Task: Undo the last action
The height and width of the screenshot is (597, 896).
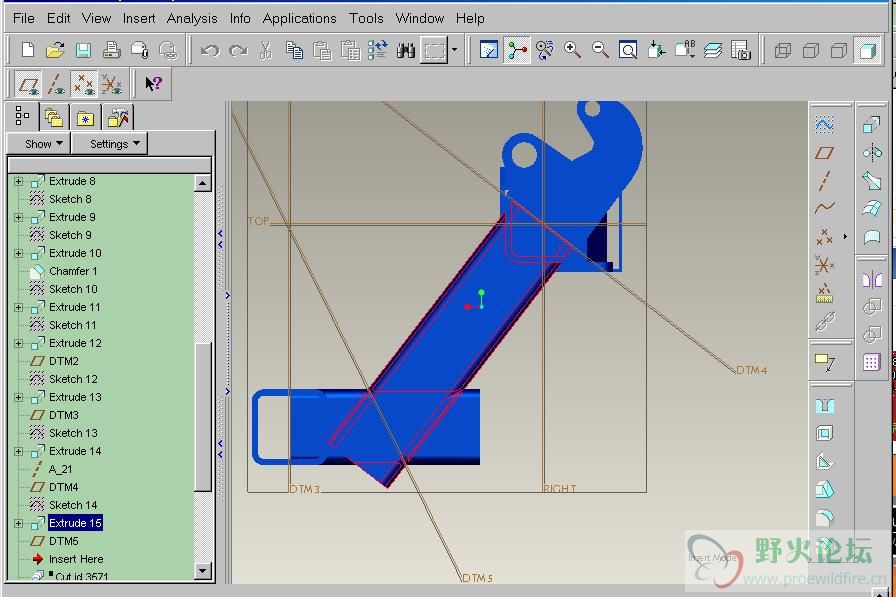Action: (x=210, y=51)
